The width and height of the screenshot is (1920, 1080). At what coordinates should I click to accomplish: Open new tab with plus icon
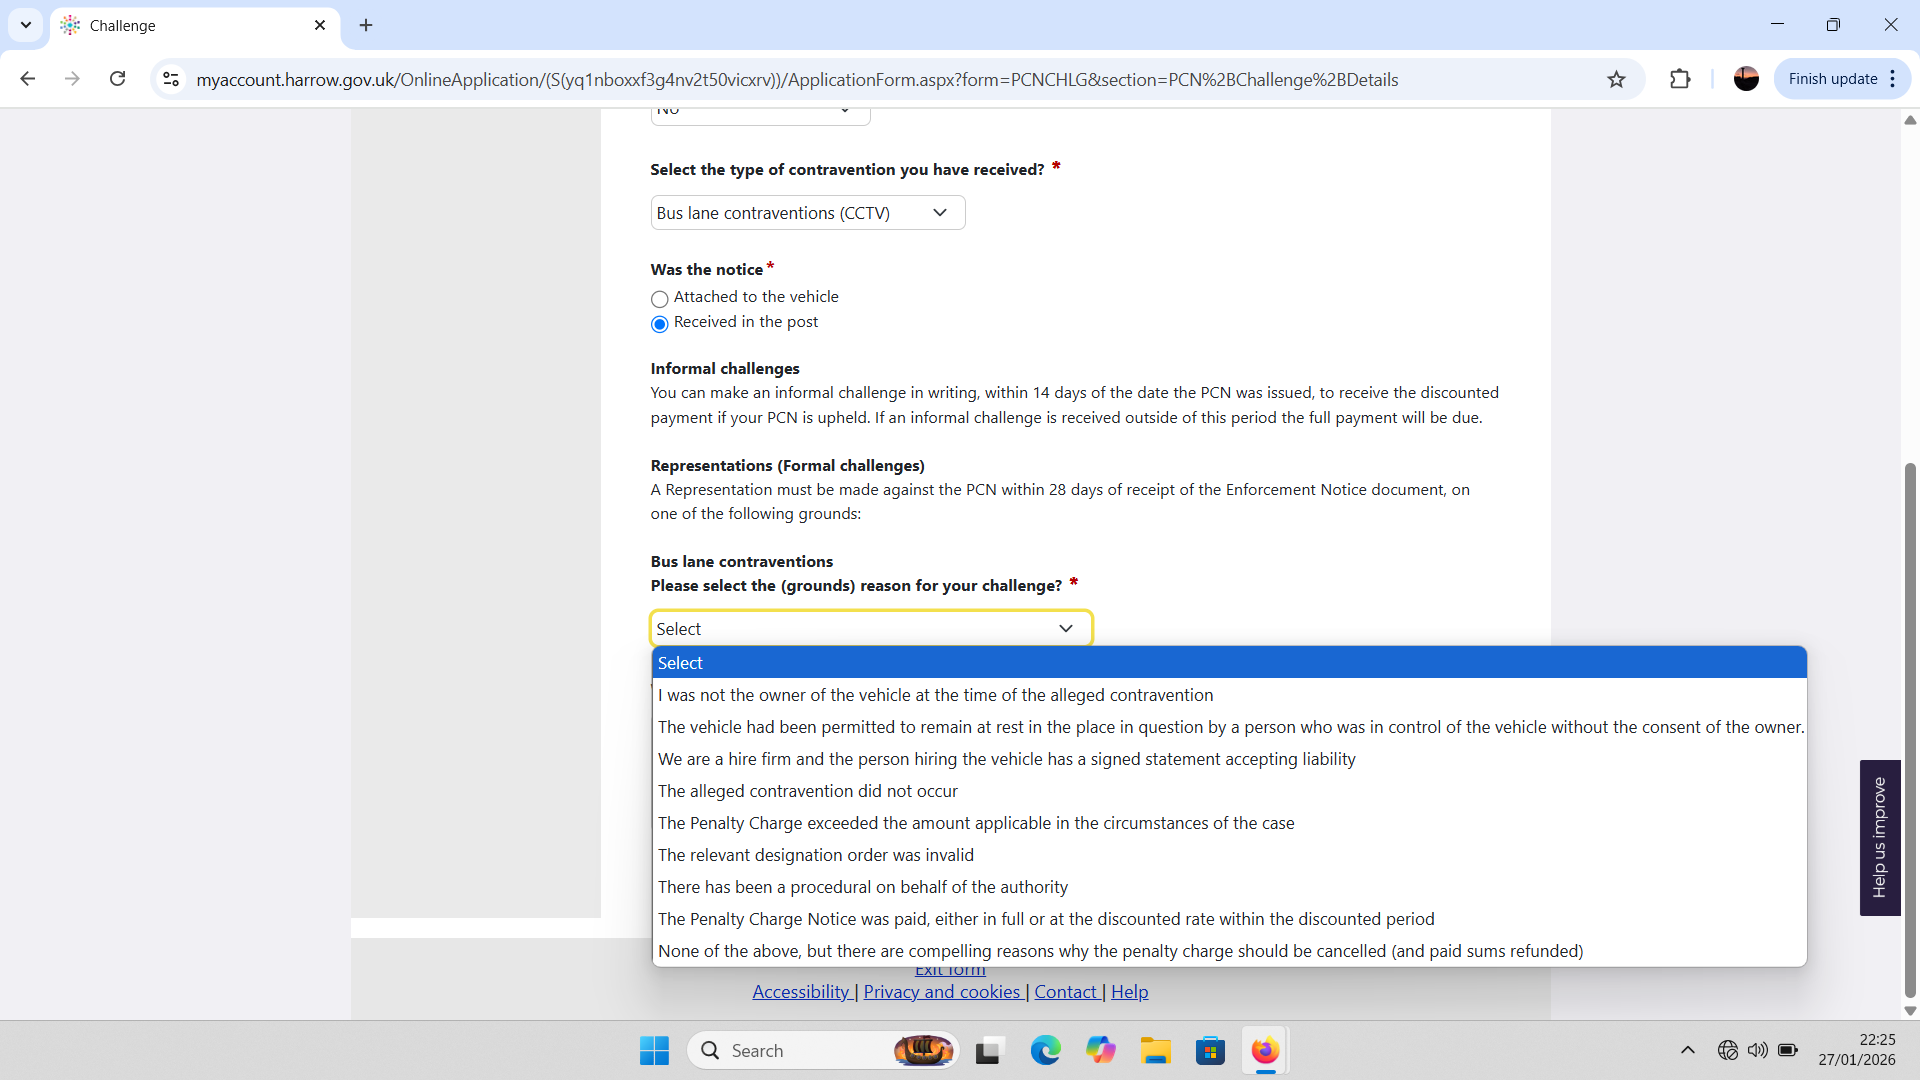coord(366,25)
